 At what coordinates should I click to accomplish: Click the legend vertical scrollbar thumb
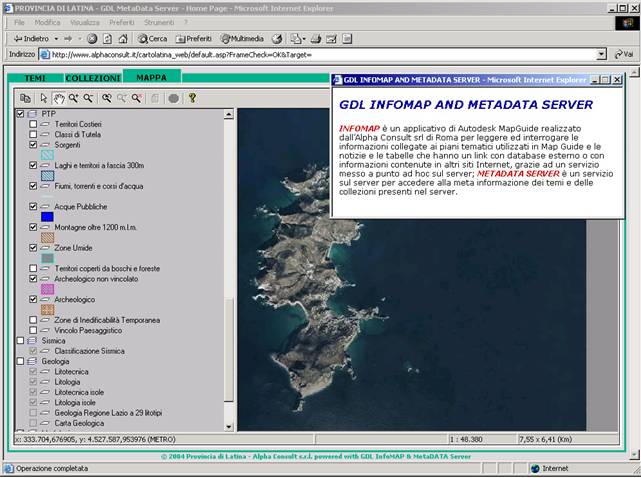coord(229,350)
